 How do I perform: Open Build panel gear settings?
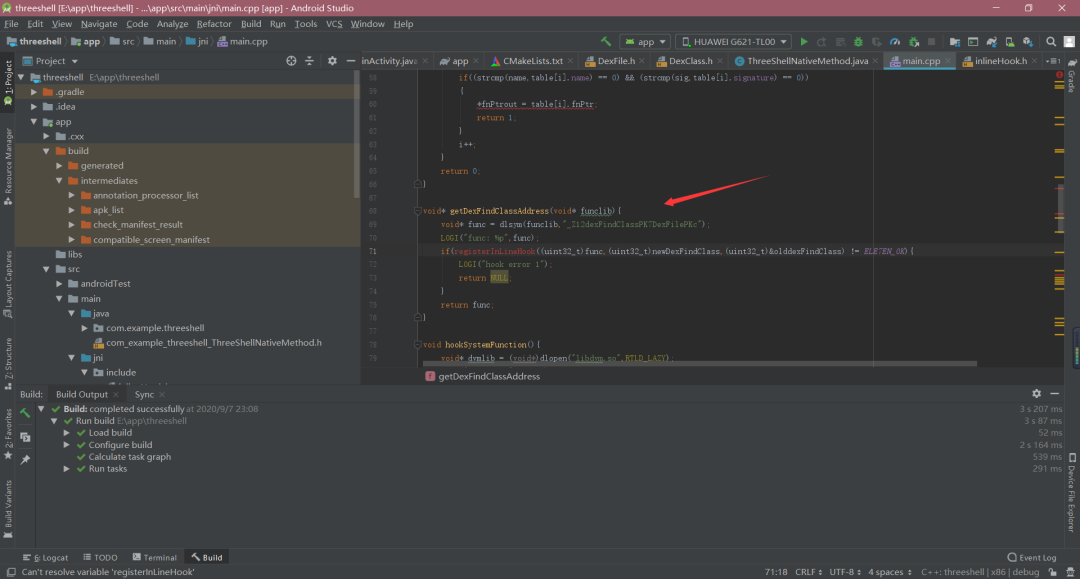coord(1037,394)
